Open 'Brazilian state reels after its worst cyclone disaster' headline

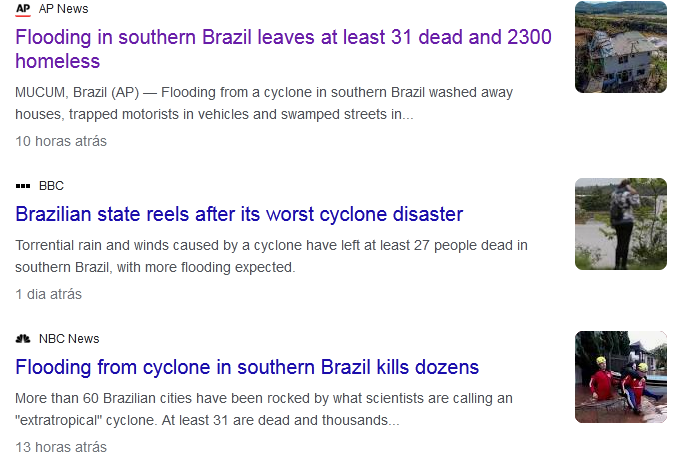(239, 214)
